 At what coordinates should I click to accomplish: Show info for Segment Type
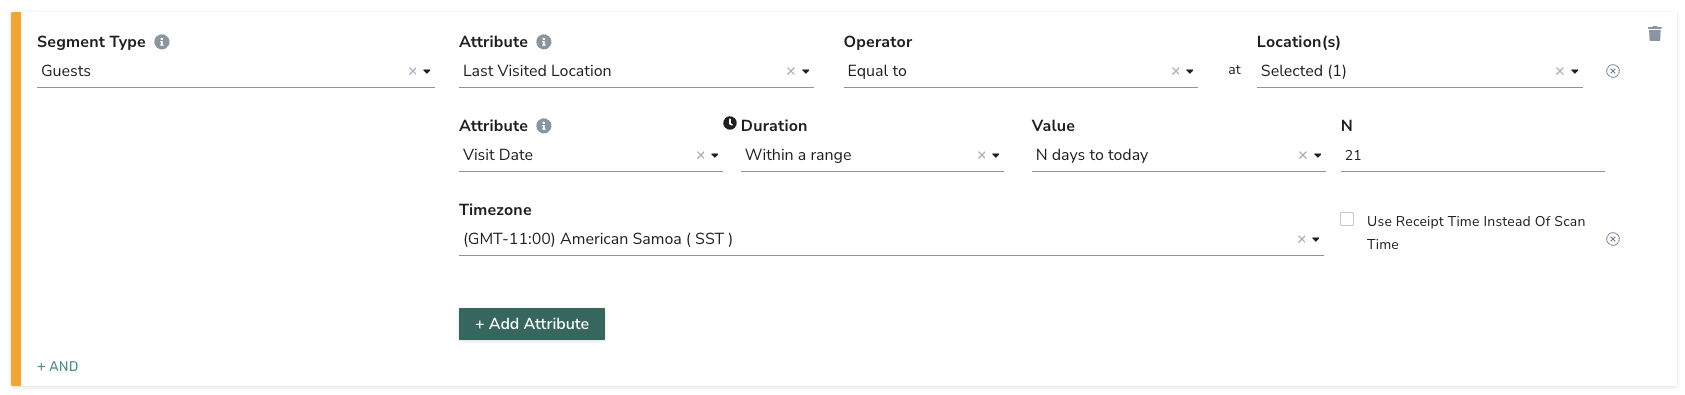(x=162, y=42)
